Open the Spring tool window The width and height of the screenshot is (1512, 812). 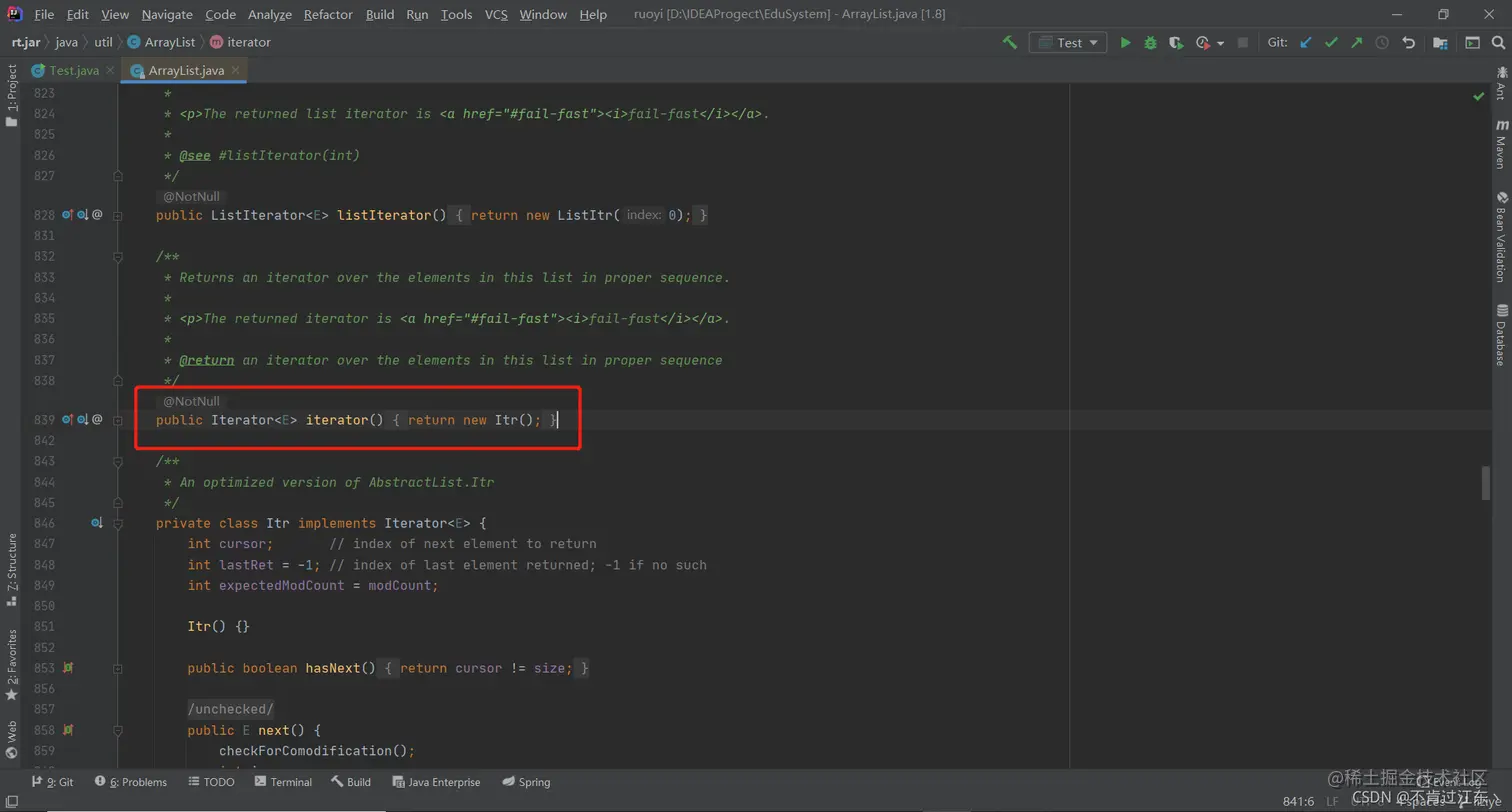pyautogui.click(x=526, y=782)
